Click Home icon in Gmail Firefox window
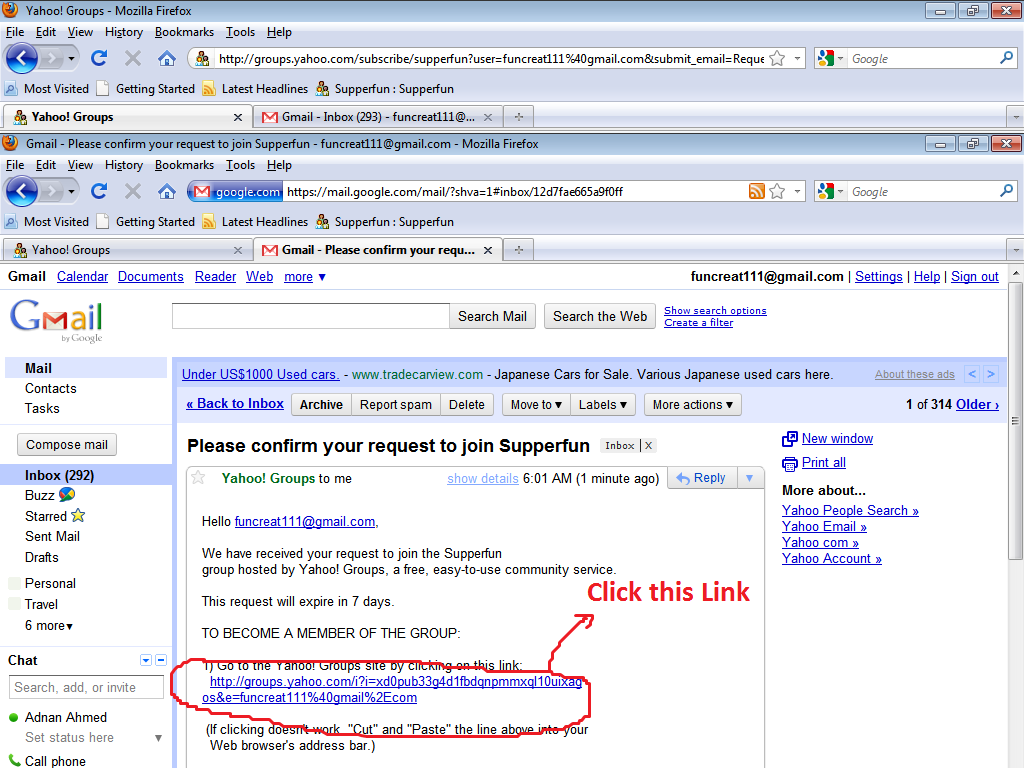 [167, 191]
